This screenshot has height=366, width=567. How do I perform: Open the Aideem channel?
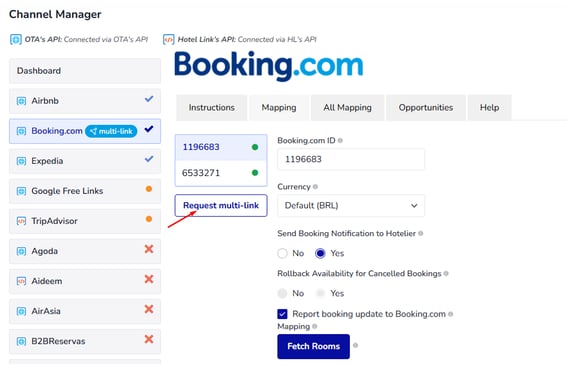(85, 281)
